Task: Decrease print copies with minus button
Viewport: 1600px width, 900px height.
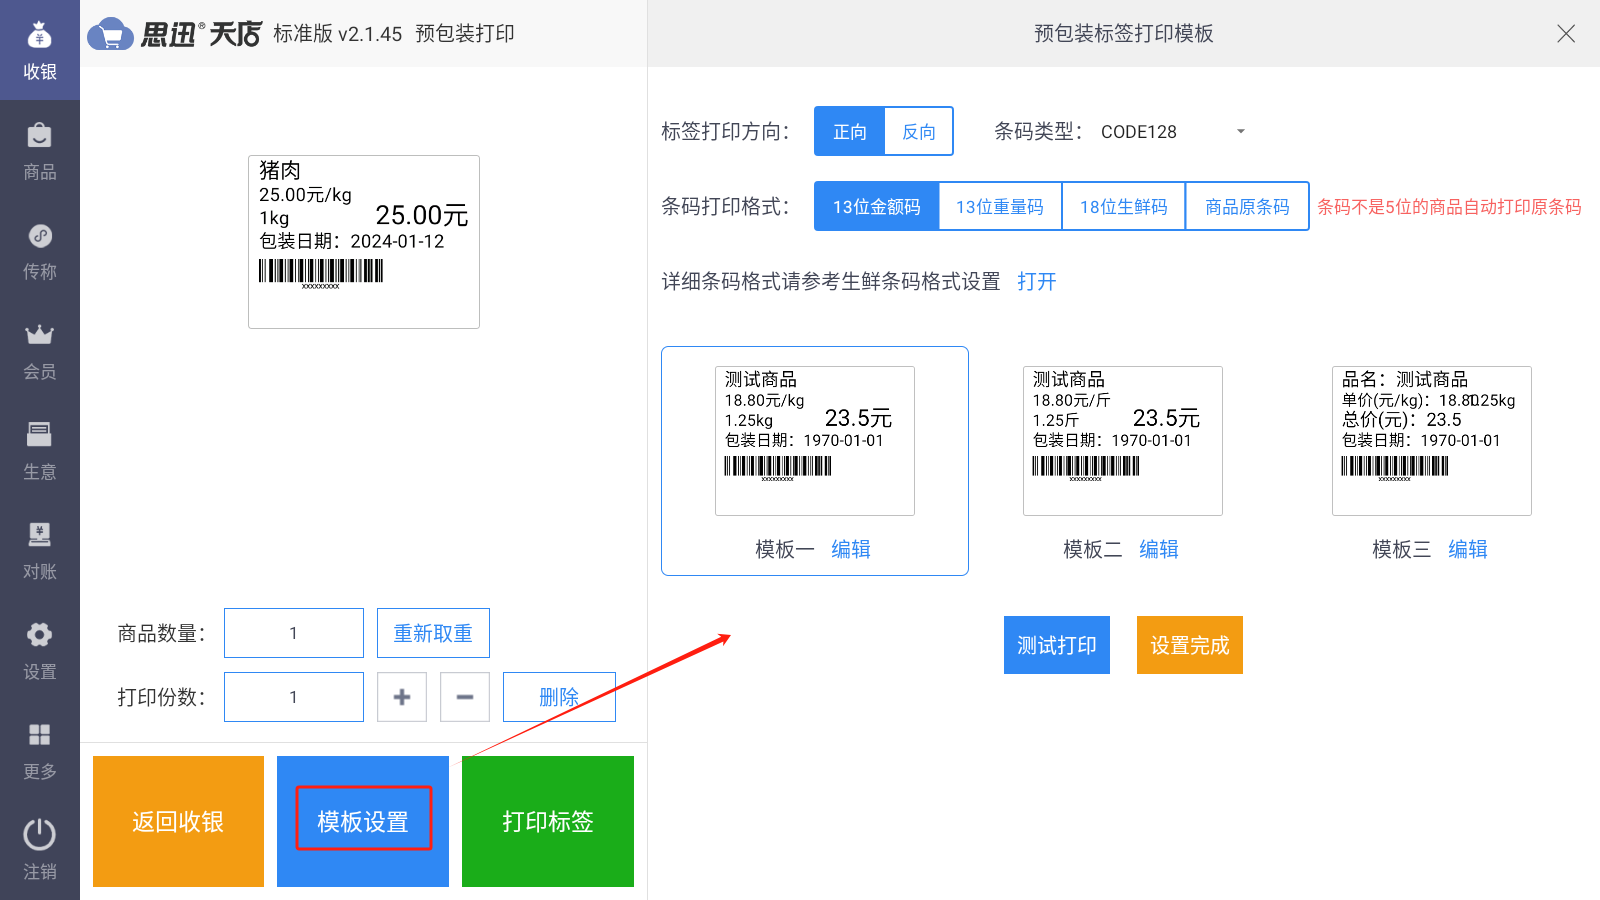Action: [465, 697]
